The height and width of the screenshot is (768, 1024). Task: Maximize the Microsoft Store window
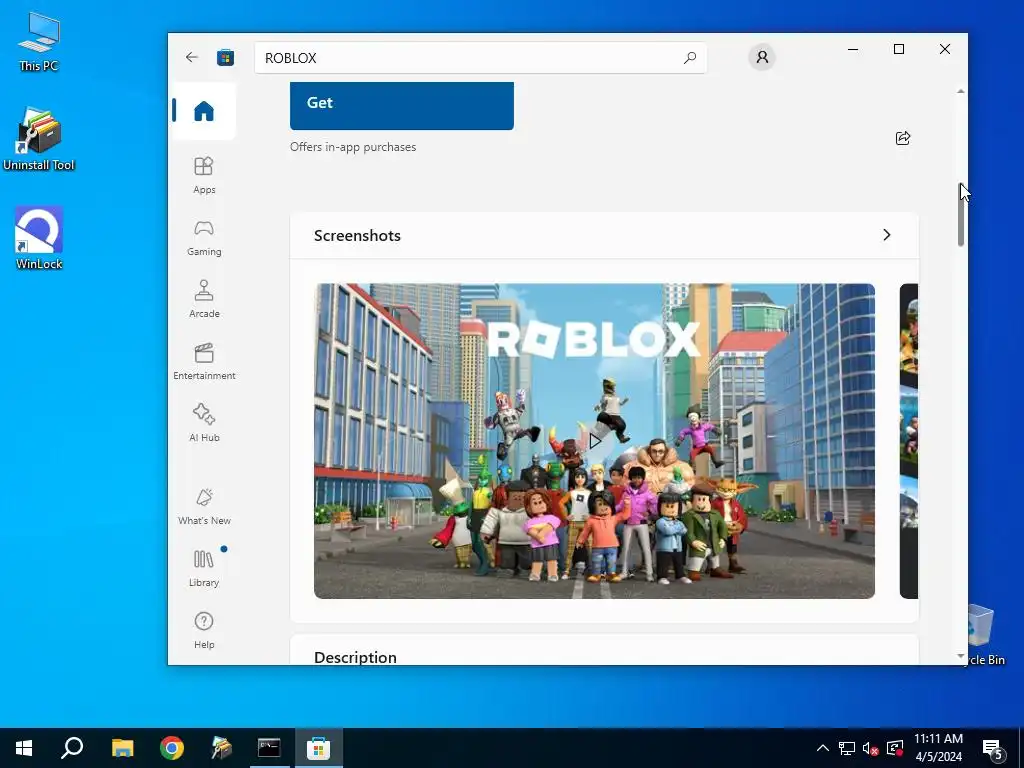pyautogui.click(x=899, y=49)
